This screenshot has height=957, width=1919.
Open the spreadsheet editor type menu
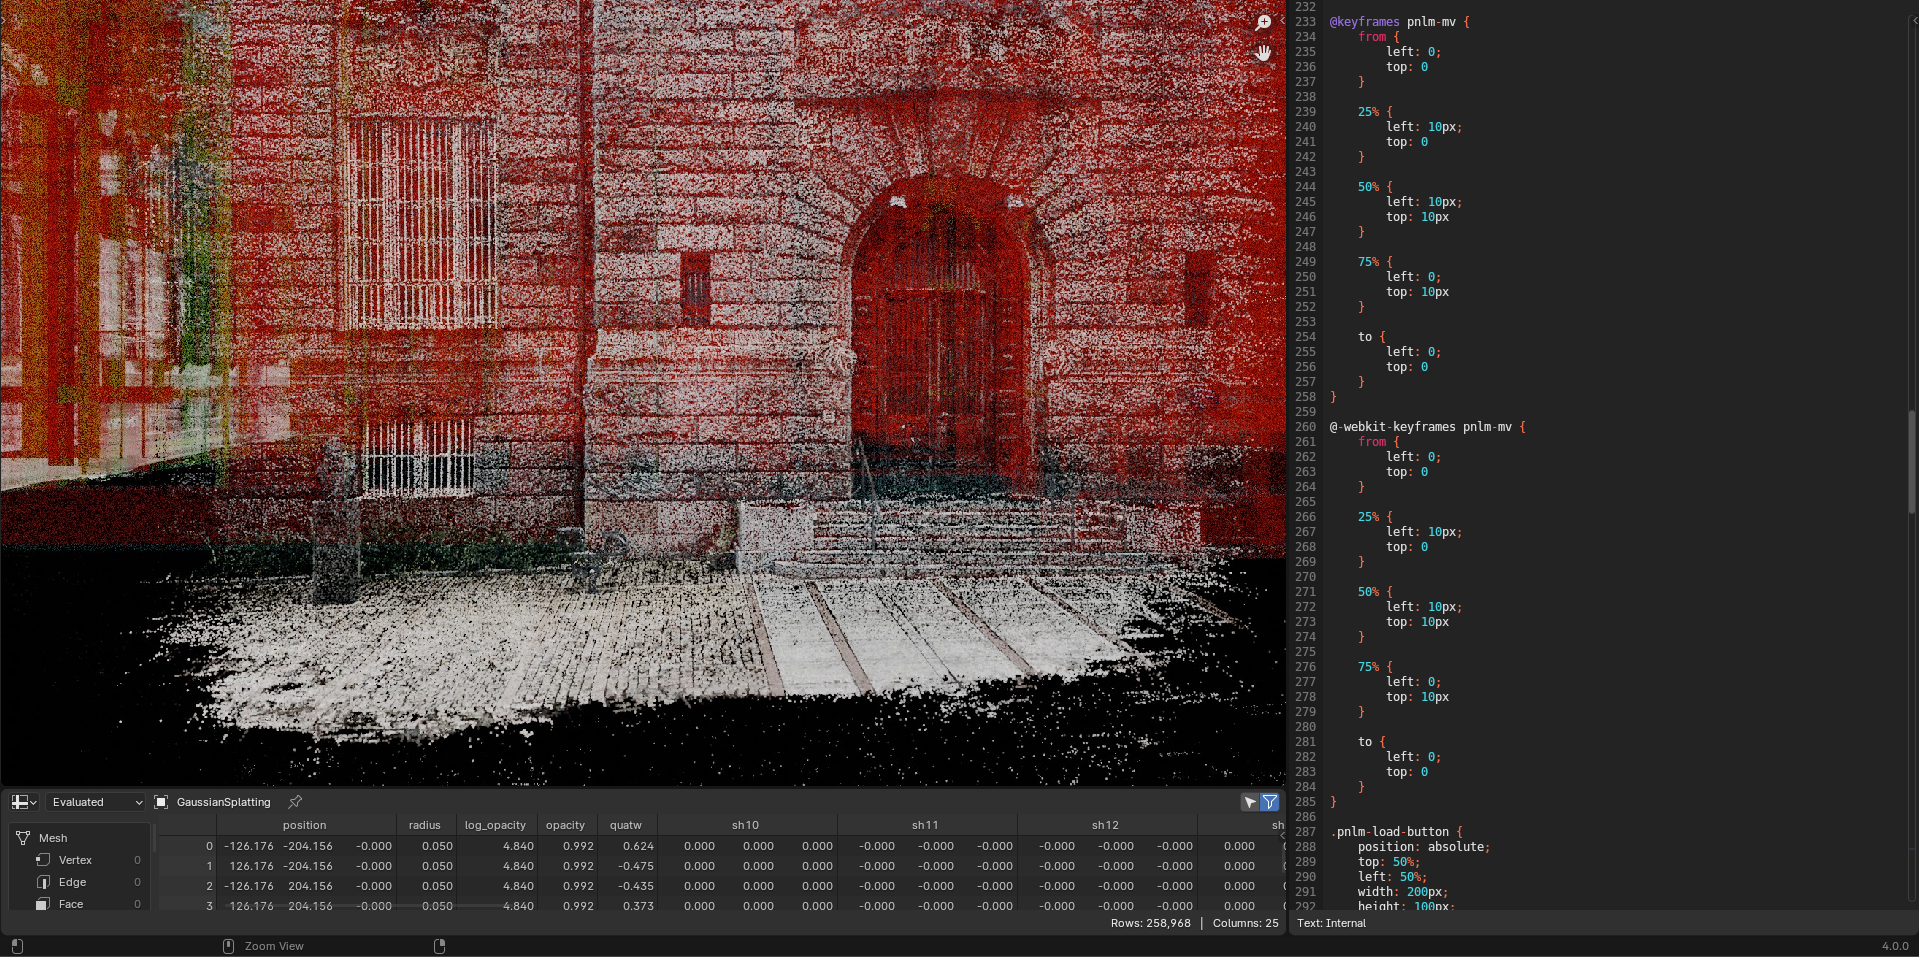[24, 802]
